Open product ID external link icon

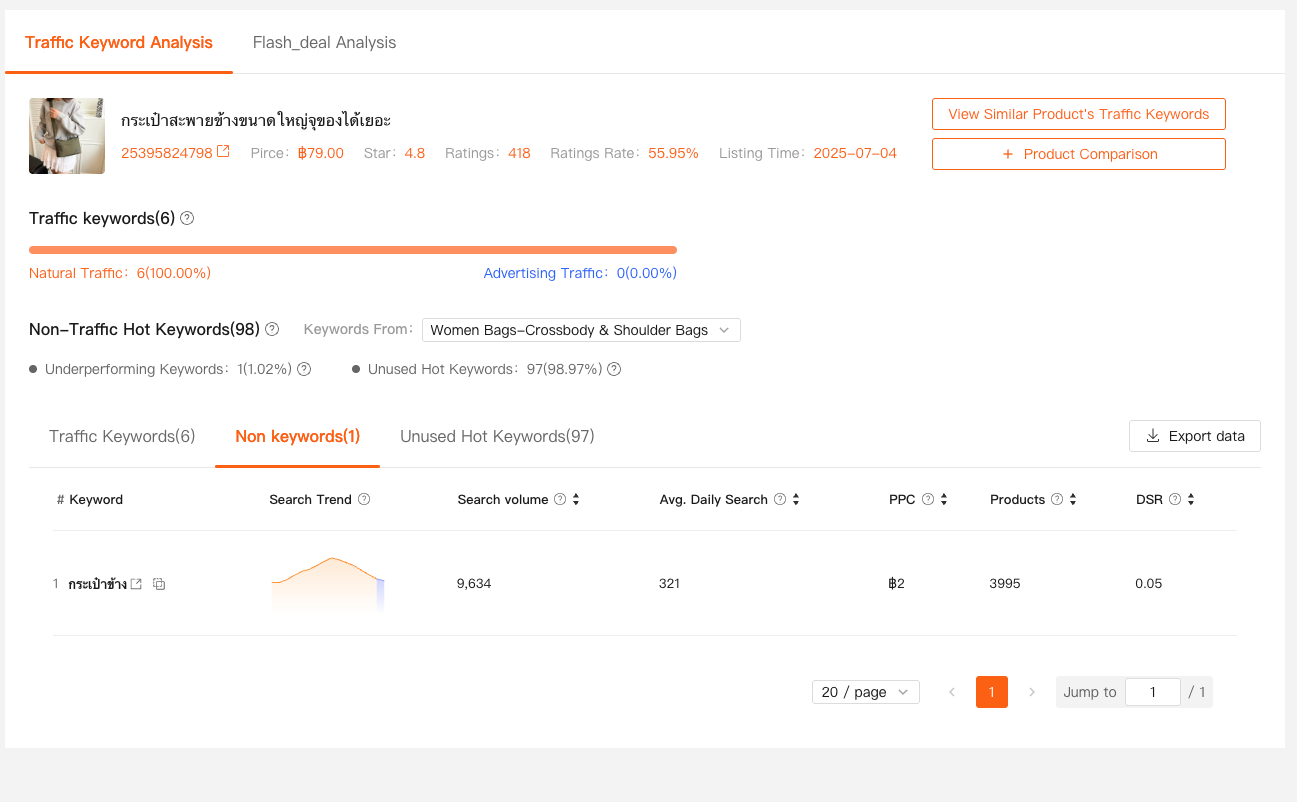[x=224, y=153]
